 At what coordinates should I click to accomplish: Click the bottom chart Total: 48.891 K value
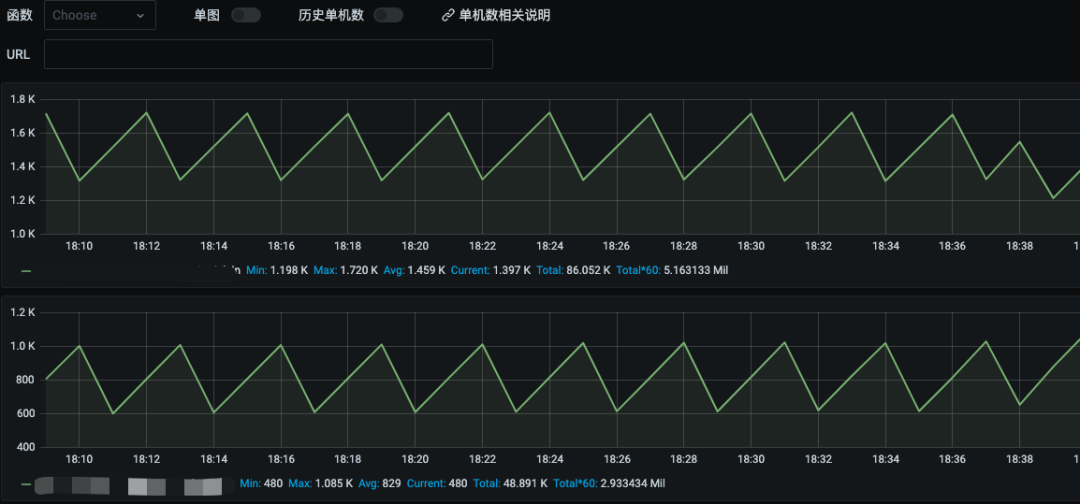pos(510,484)
